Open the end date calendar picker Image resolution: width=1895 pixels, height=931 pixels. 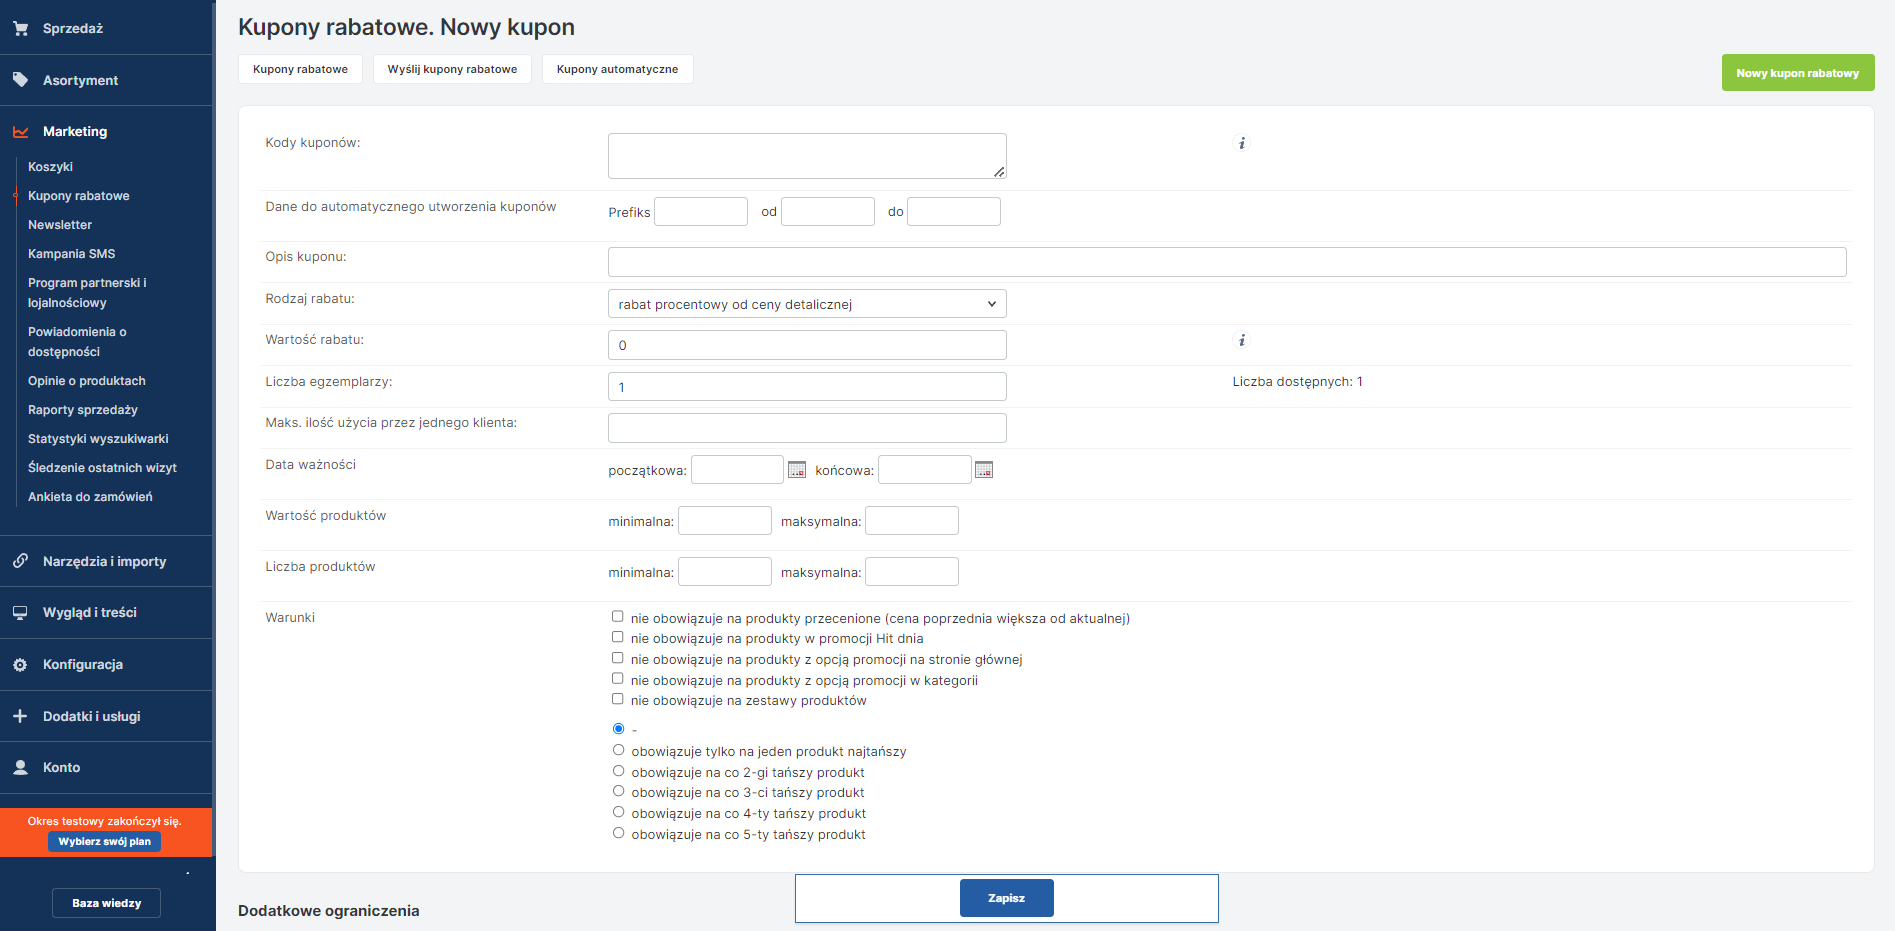tap(984, 470)
